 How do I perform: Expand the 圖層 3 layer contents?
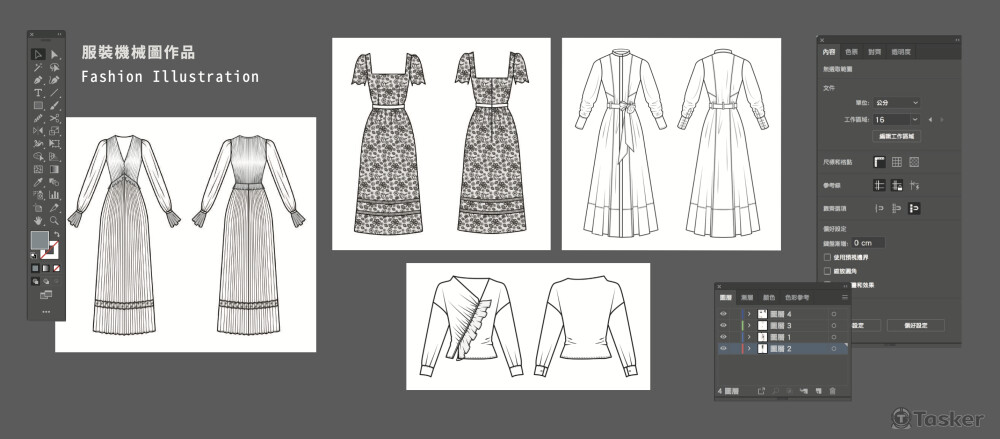(749, 326)
